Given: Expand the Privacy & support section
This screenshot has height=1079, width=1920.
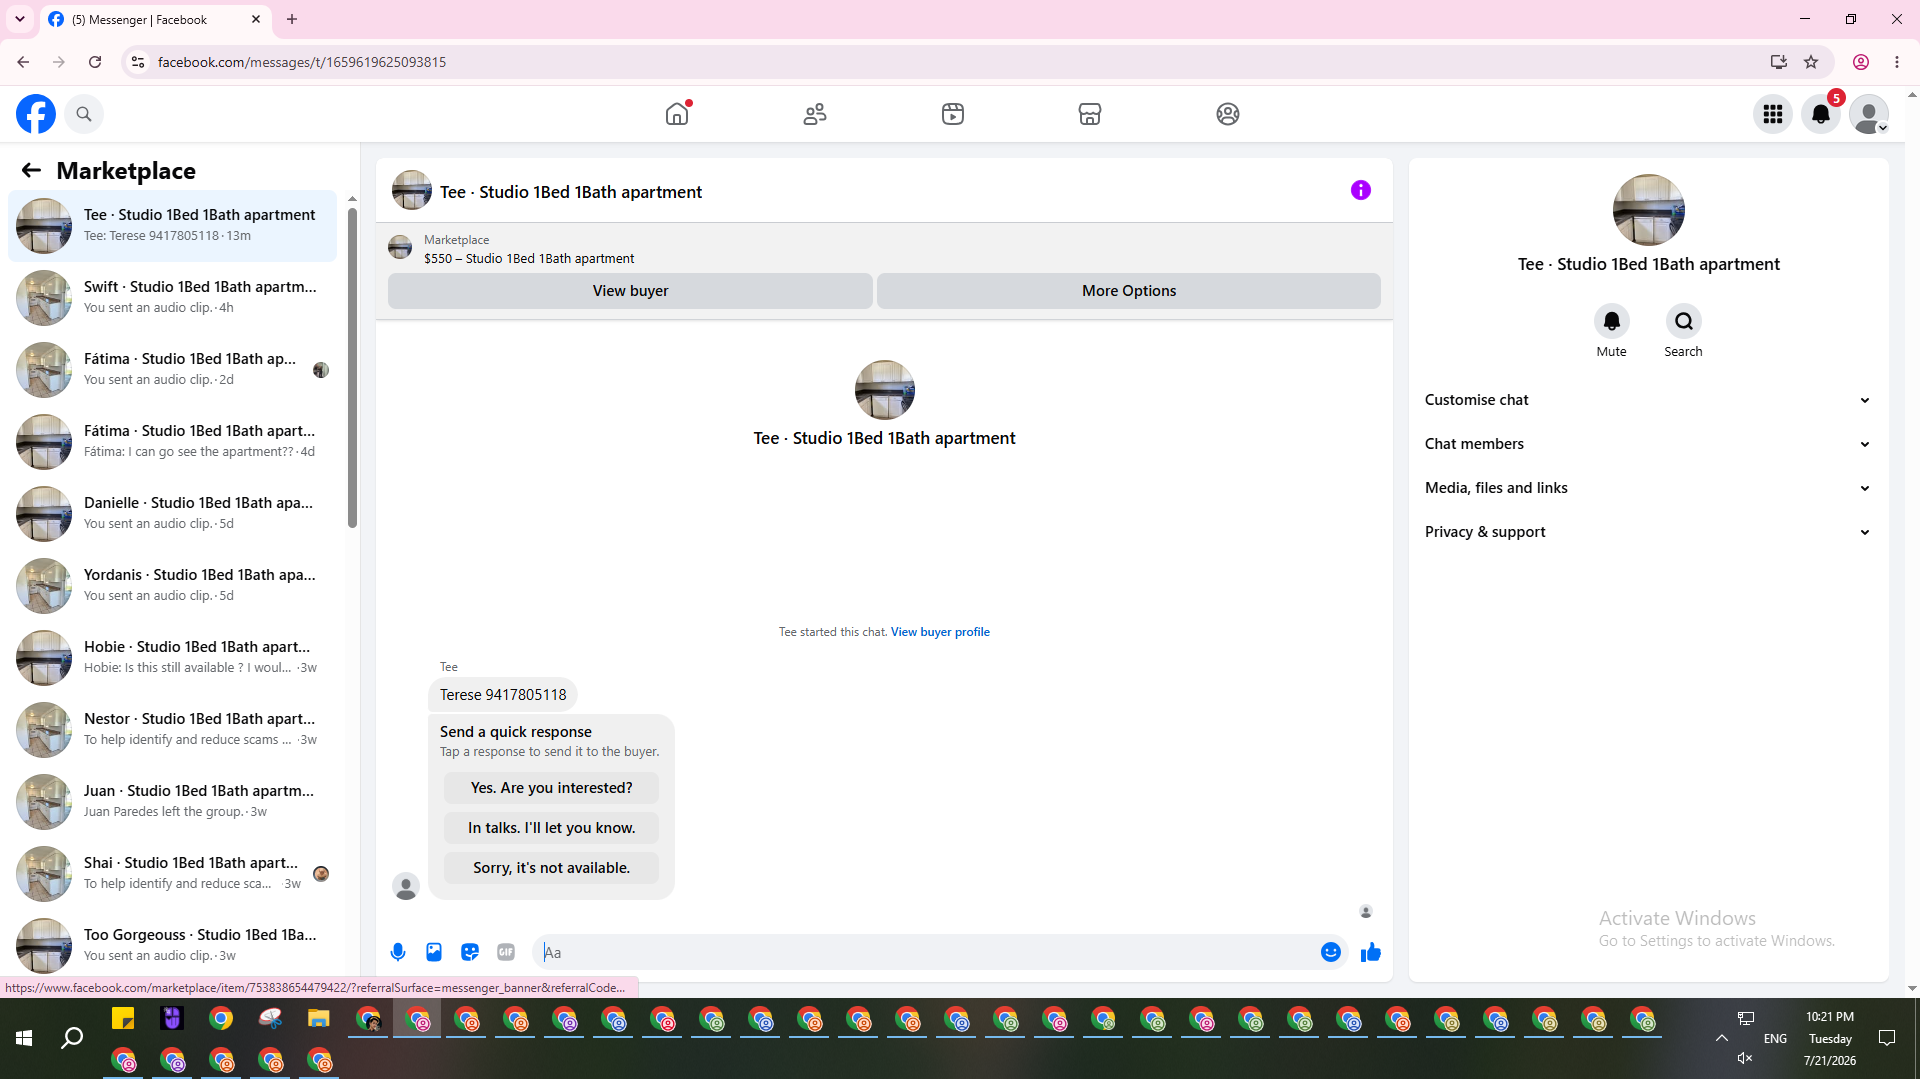Looking at the screenshot, I should click(1649, 532).
